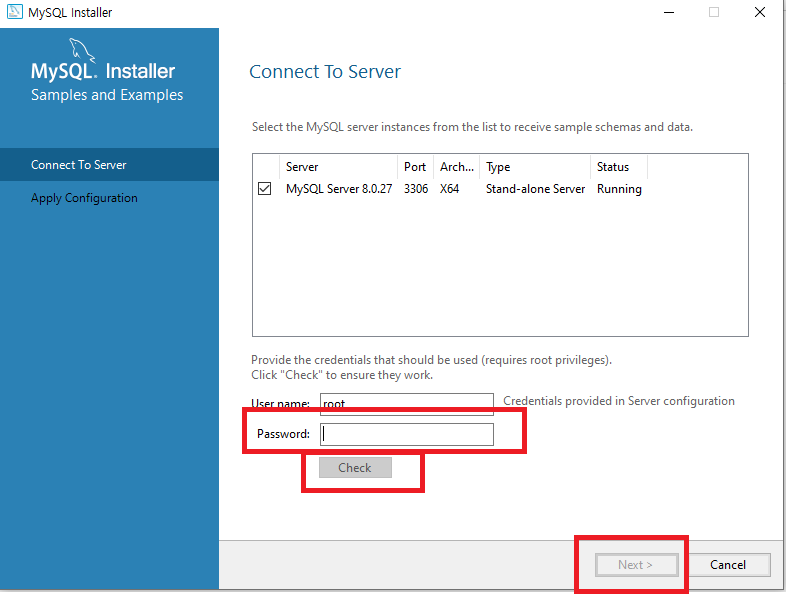Click the Type column header
Viewport: 789px width, 597px height.
(x=535, y=167)
